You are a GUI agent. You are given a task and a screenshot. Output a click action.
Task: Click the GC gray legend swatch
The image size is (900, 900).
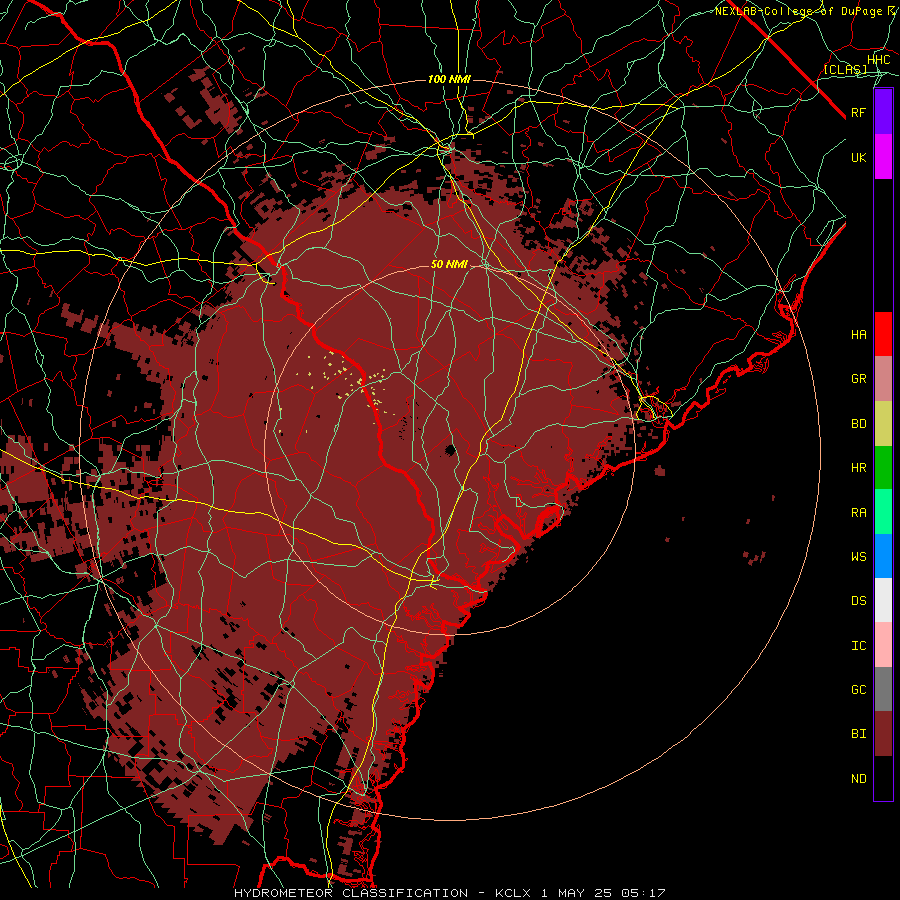click(x=883, y=689)
